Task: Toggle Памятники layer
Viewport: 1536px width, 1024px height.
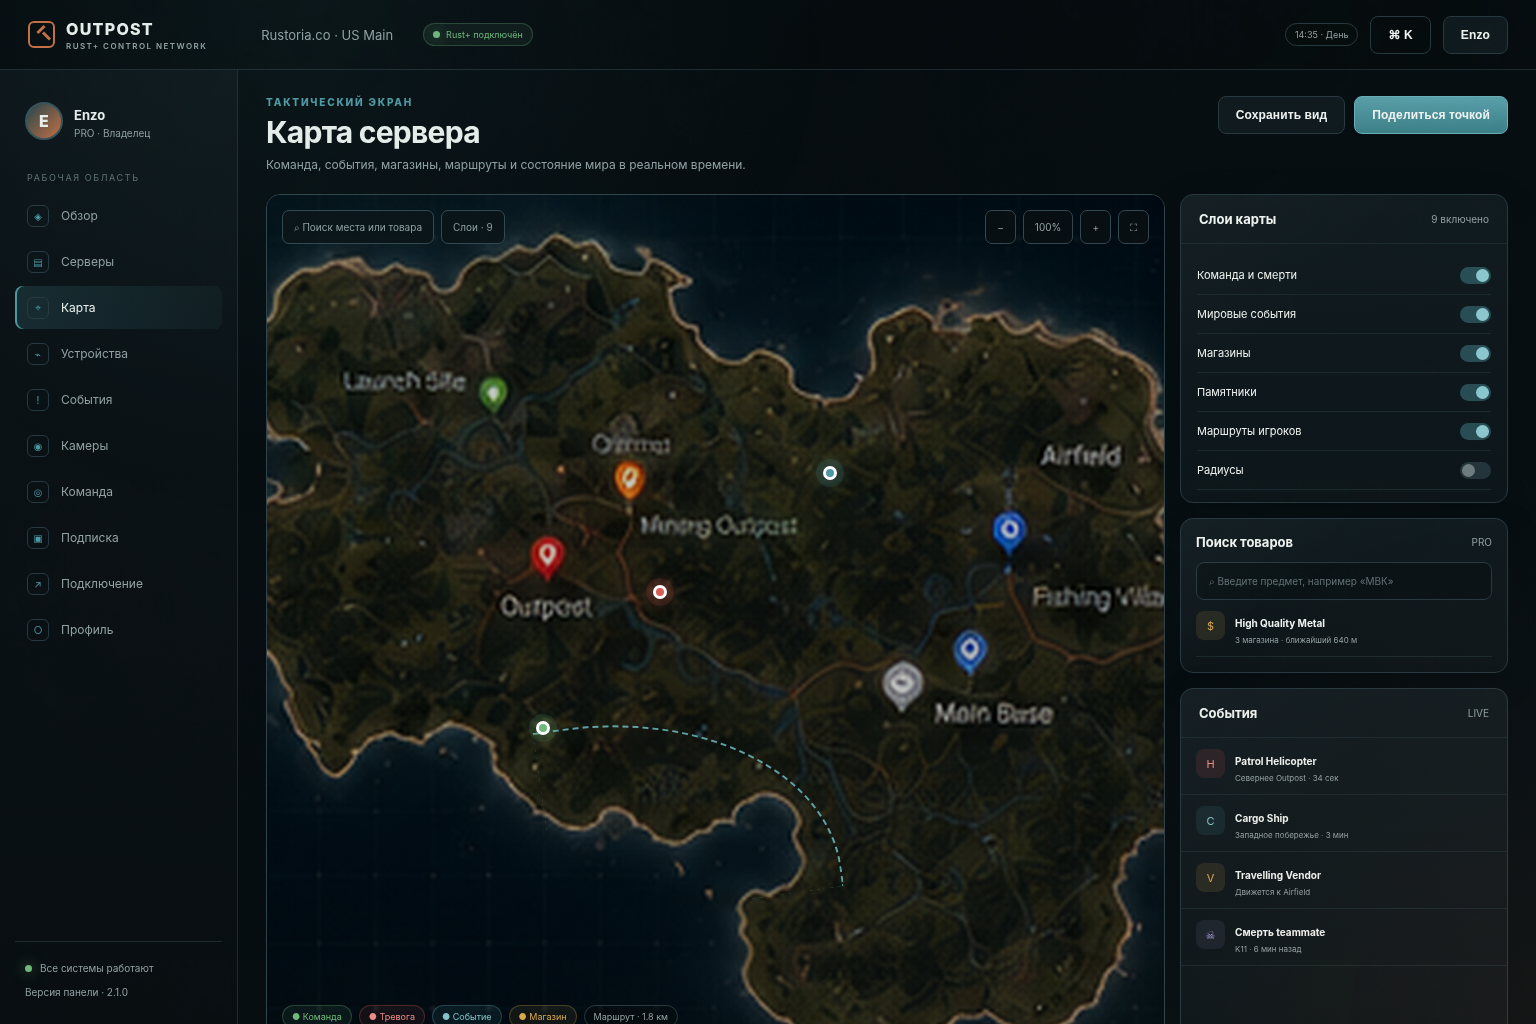Action: 1475,392
